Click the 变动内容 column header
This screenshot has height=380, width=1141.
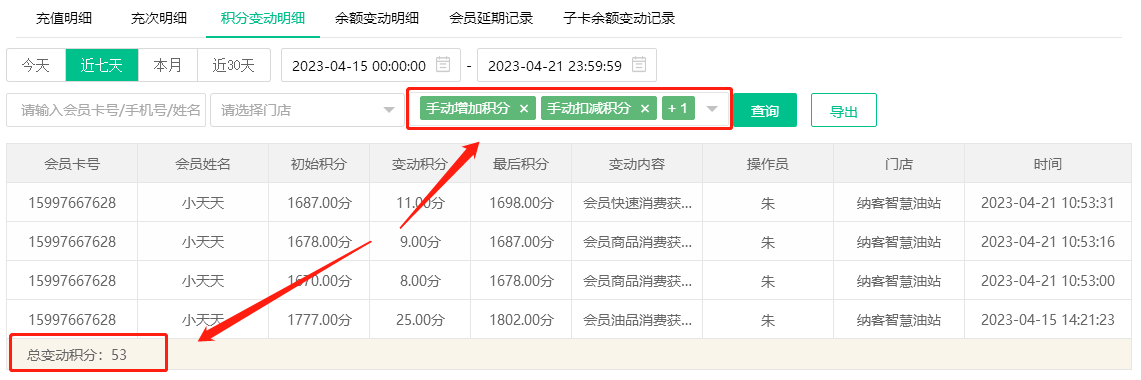[x=637, y=164]
